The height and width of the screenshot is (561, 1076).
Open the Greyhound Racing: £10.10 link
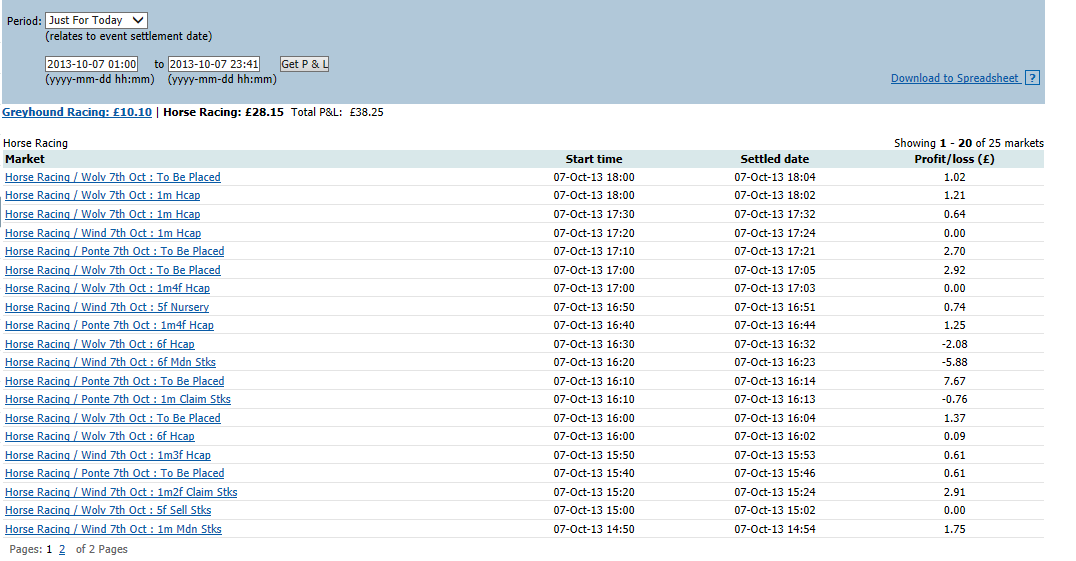pyautogui.click(x=77, y=112)
